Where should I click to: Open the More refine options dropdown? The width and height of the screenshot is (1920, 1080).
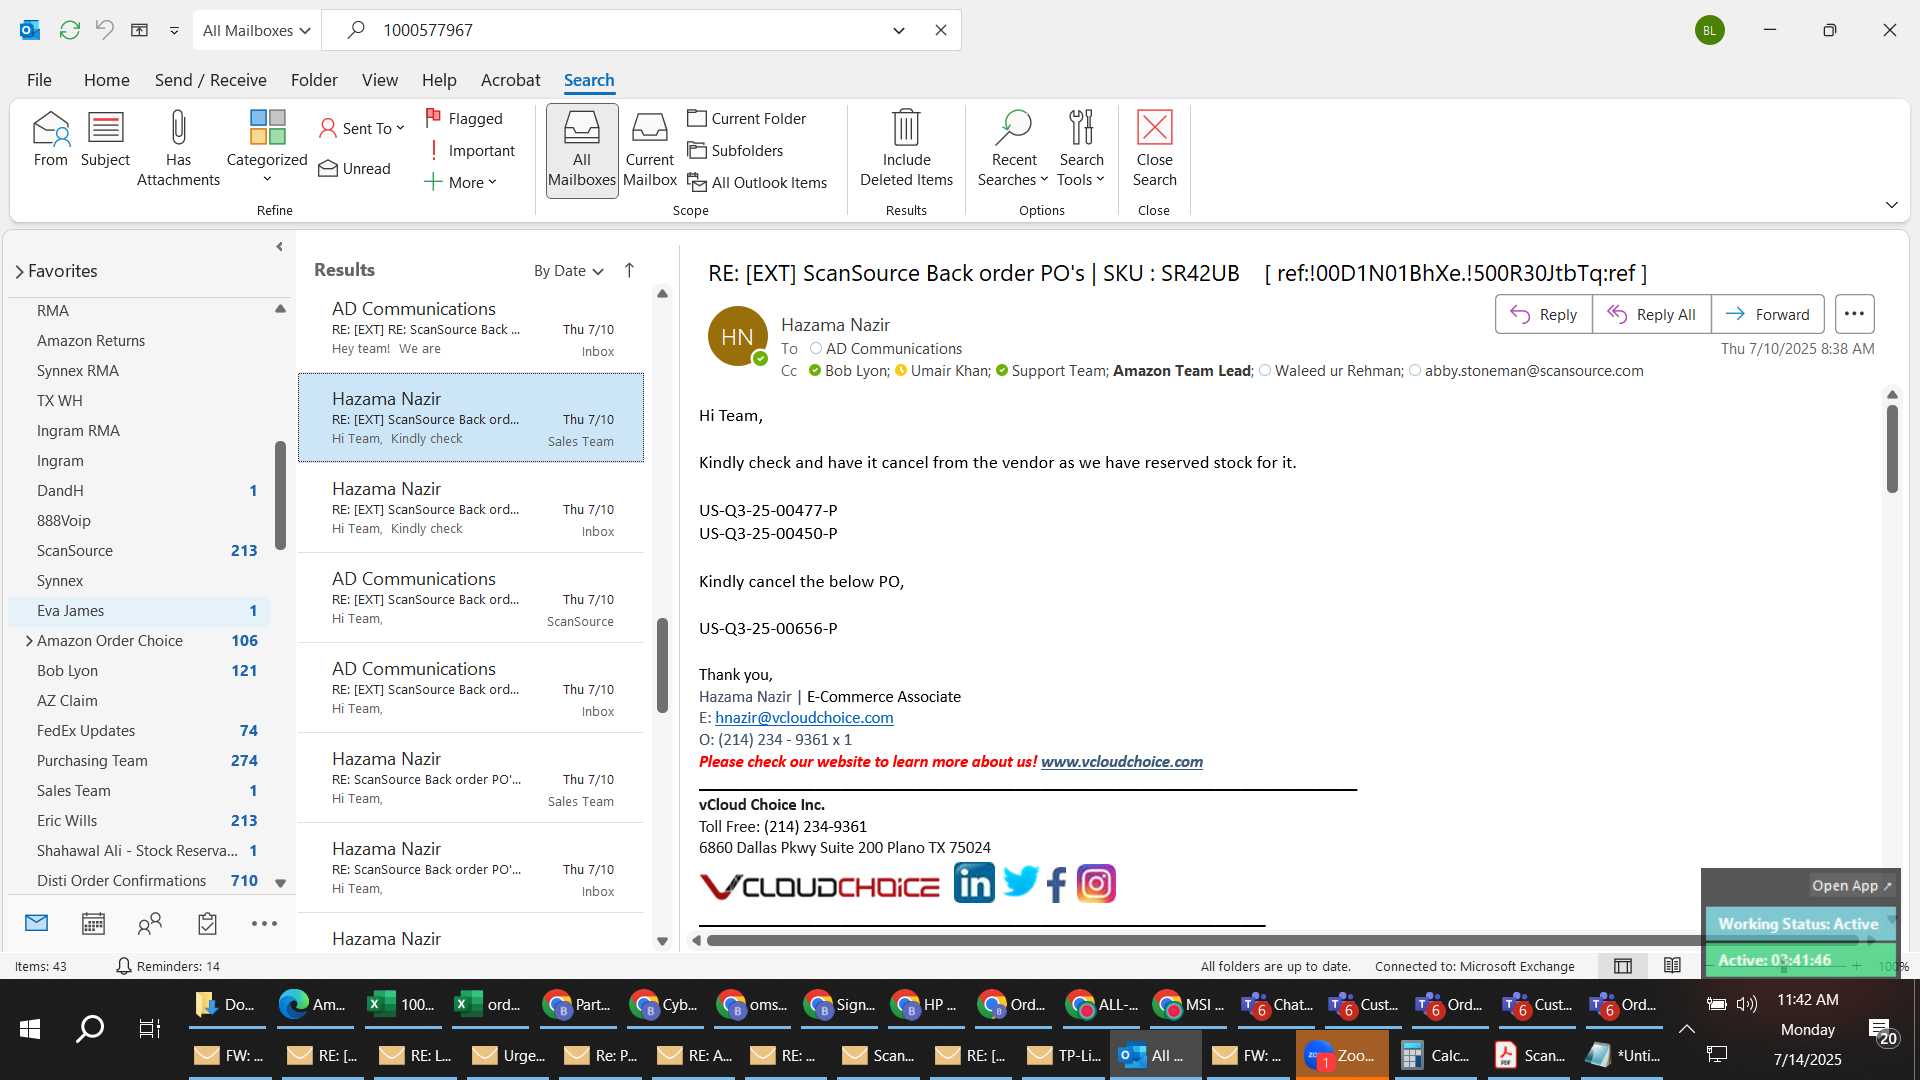tap(460, 182)
